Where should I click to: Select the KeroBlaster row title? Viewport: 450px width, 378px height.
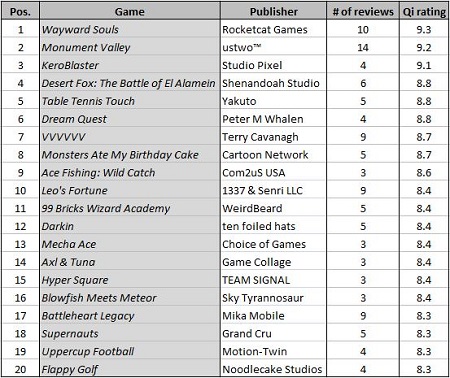[x=130, y=65]
